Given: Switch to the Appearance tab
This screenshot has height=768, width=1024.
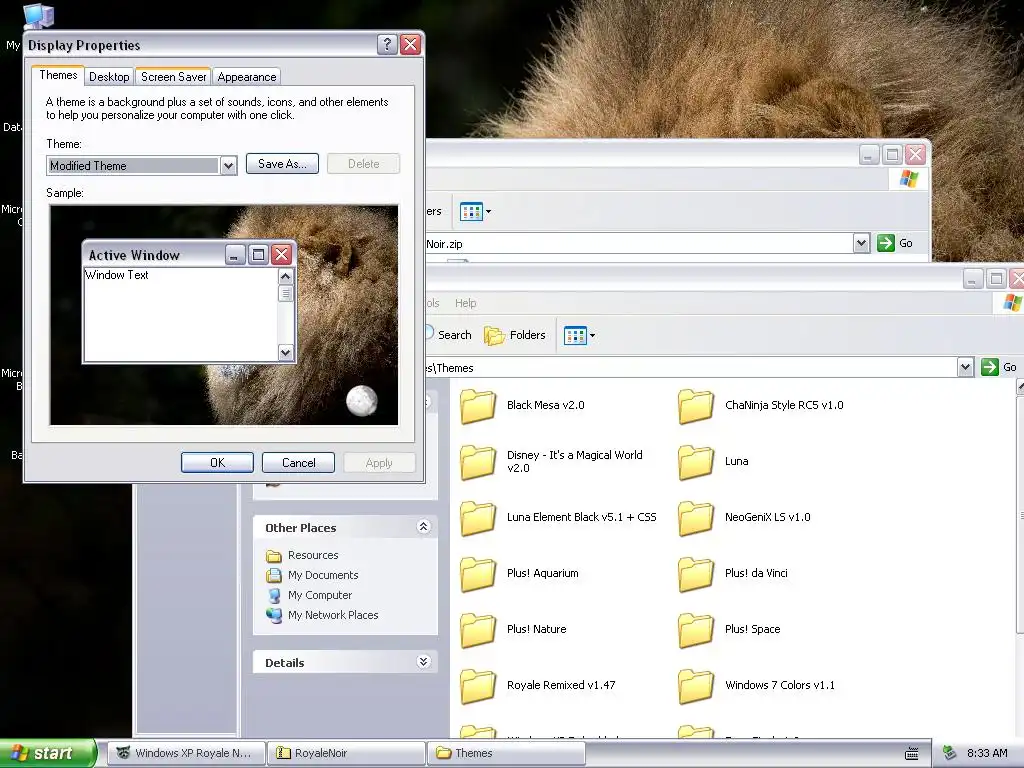Looking at the screenshot, I should pos(246,76).
